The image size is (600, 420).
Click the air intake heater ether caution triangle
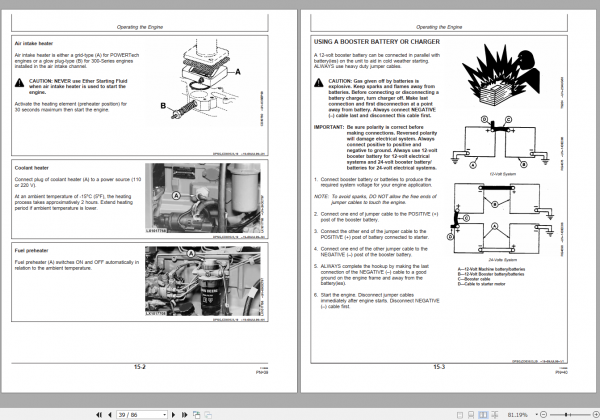coord(20,82)
